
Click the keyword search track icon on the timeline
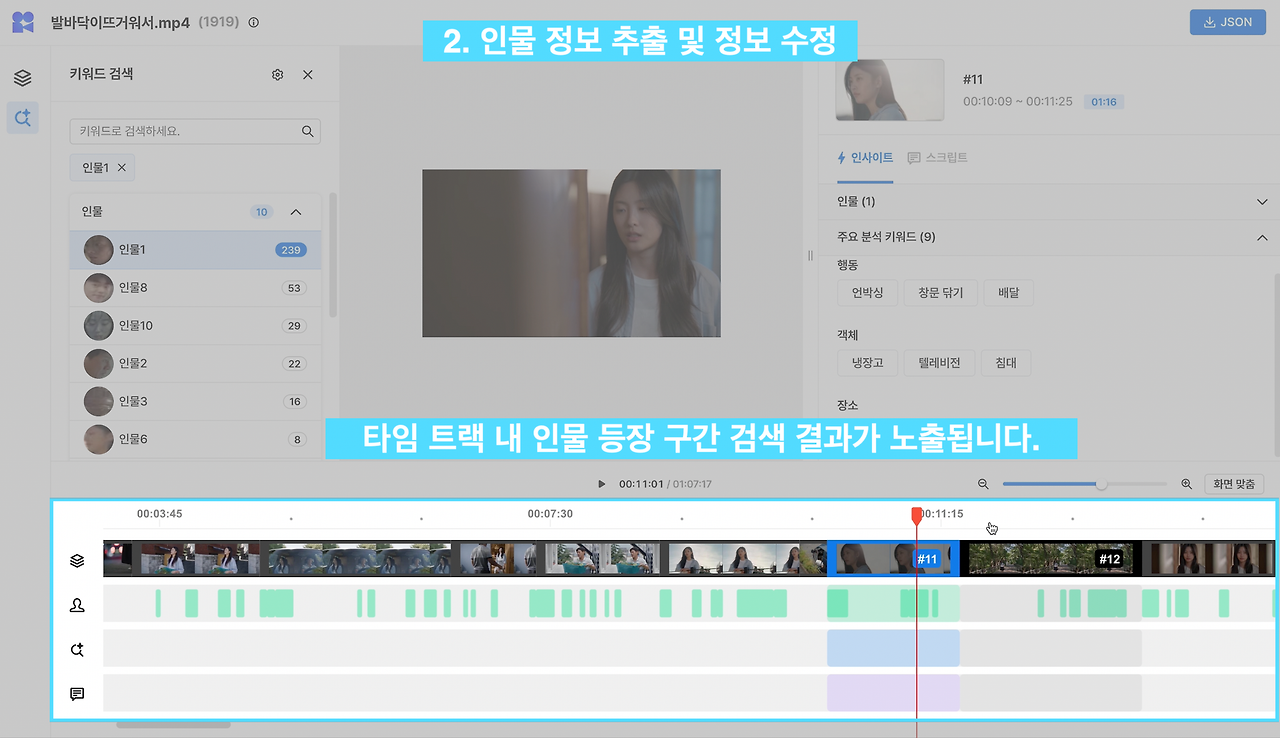point(77,649)
